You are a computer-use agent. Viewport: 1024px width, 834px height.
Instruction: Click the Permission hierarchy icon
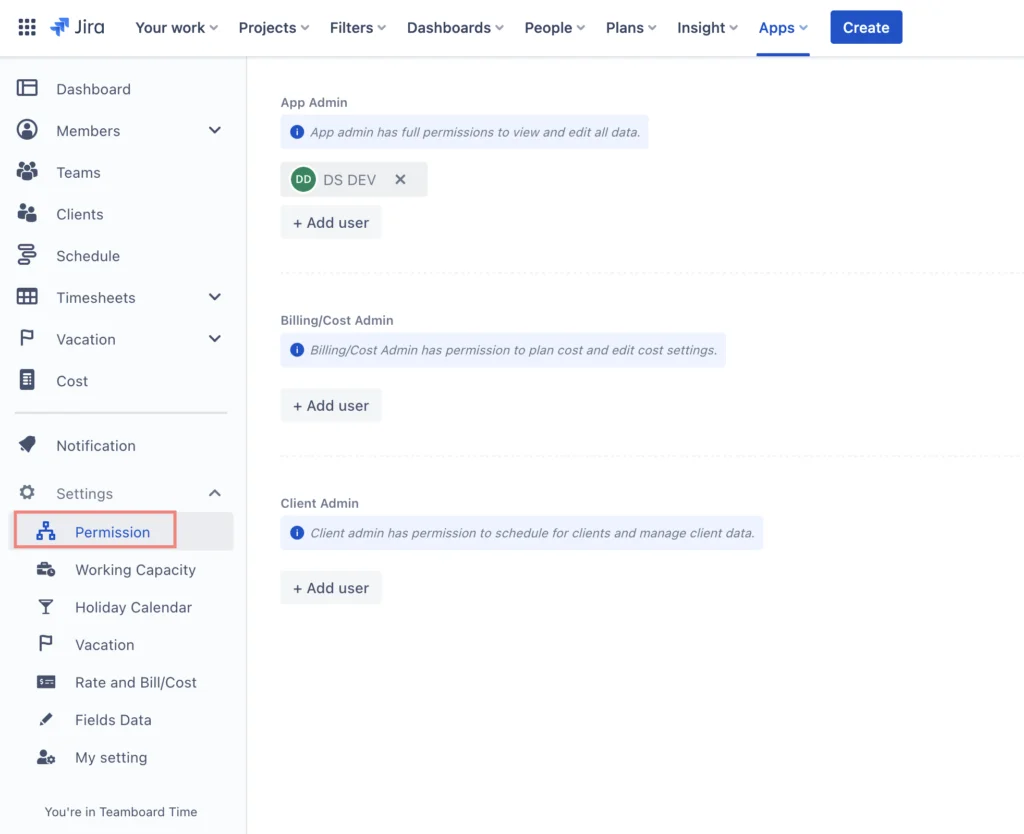pyautogui.click(x=46, y=532)
